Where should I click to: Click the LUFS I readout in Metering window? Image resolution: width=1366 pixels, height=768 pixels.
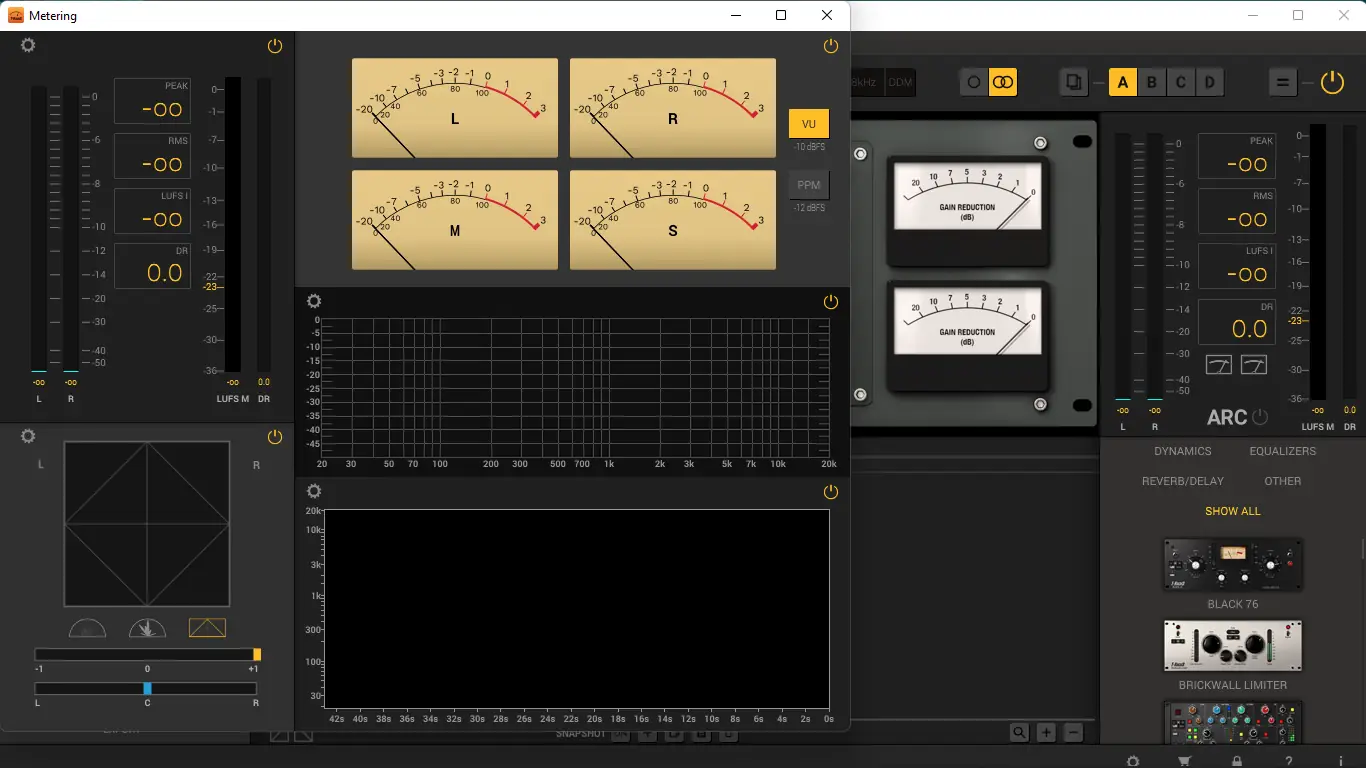[152, 211]
